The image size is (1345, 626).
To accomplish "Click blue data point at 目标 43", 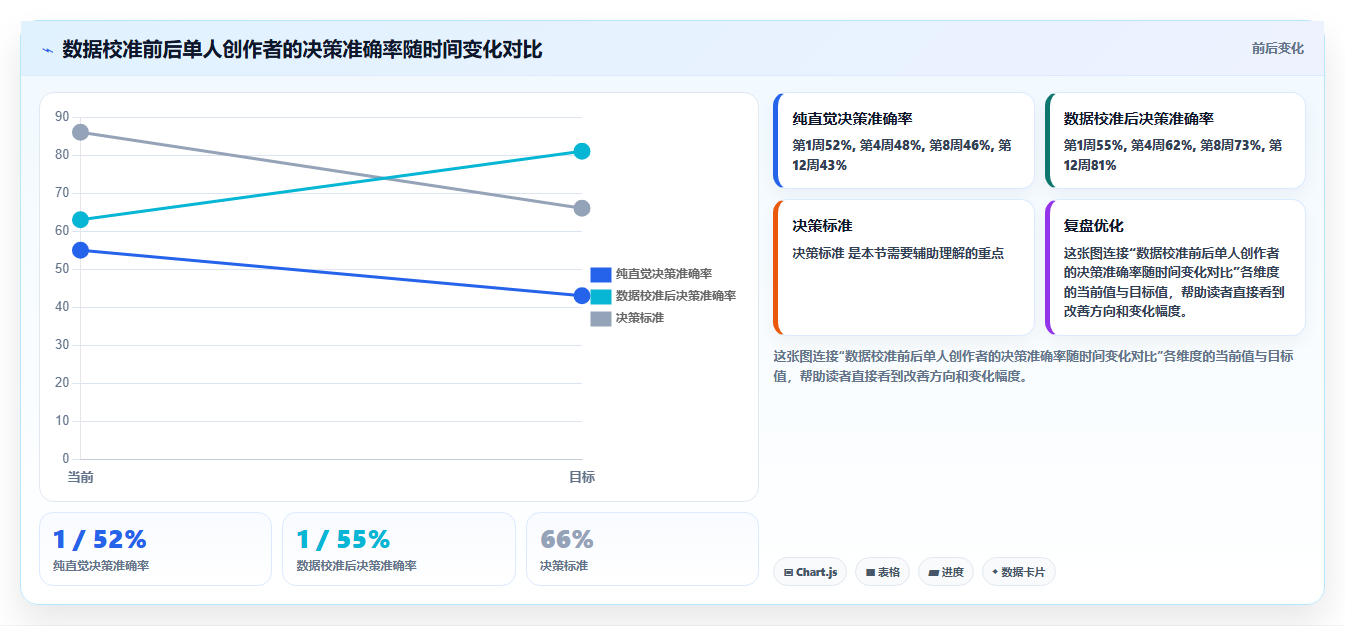I will [x=582, y=296].
